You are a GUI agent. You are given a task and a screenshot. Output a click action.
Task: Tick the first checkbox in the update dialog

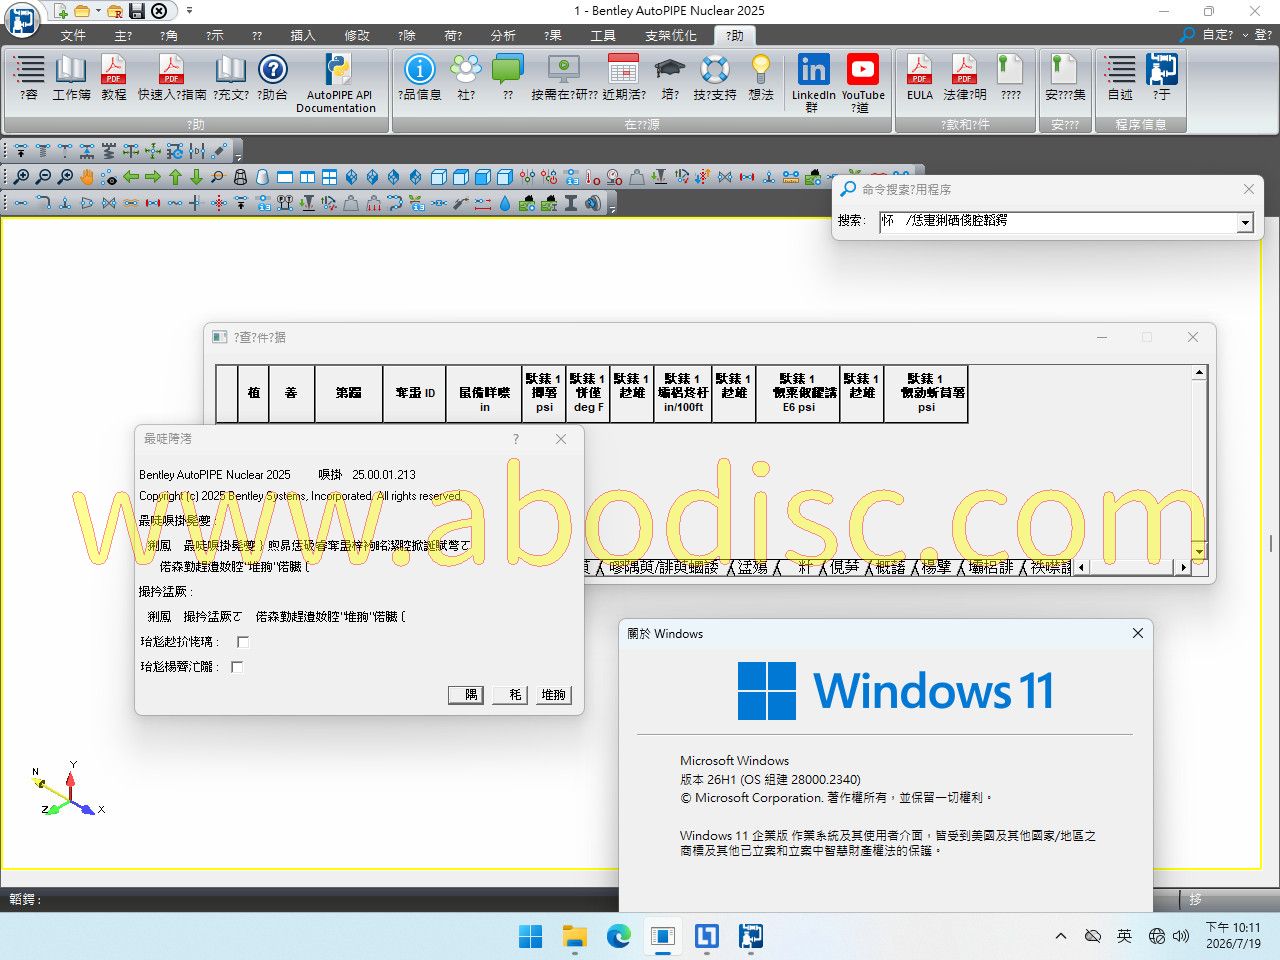coord(243,642)
